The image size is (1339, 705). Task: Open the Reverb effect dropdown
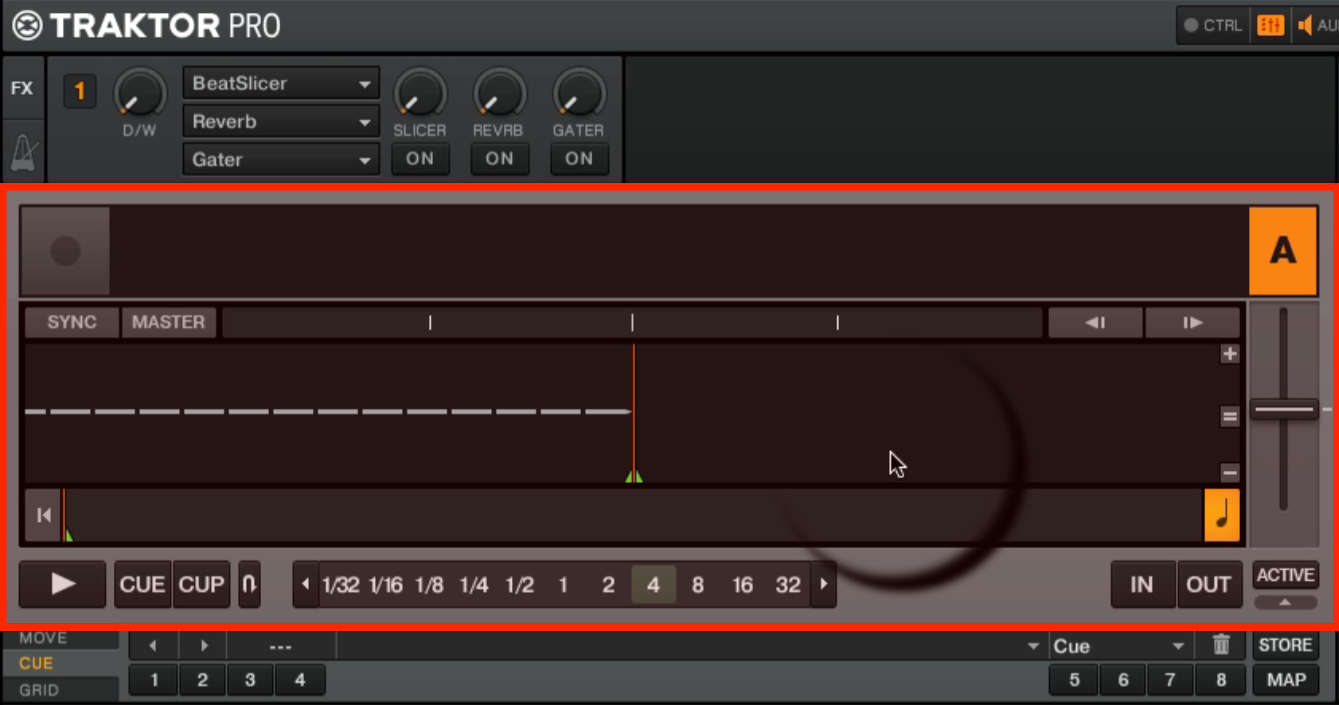(x=281, y=122)
